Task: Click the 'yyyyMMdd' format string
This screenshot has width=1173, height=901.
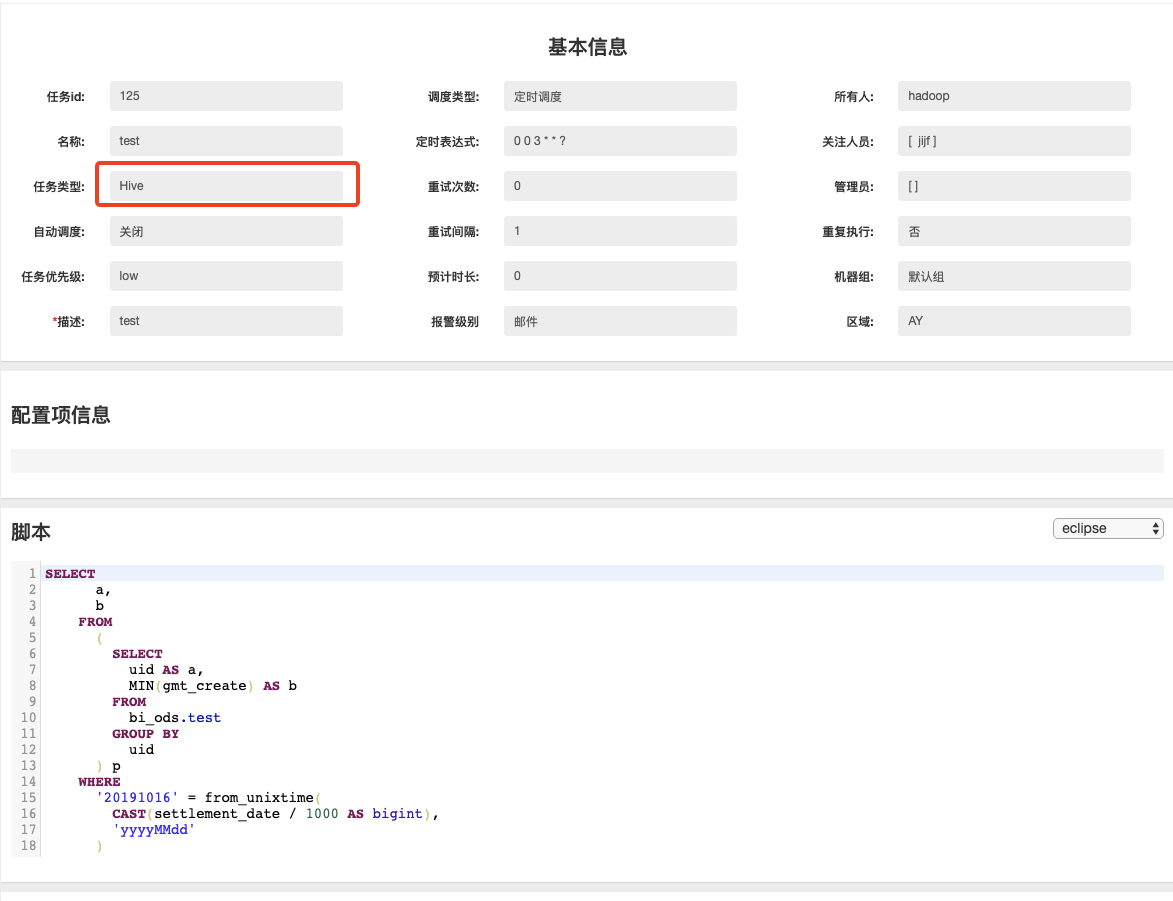Action: point(154,830)
